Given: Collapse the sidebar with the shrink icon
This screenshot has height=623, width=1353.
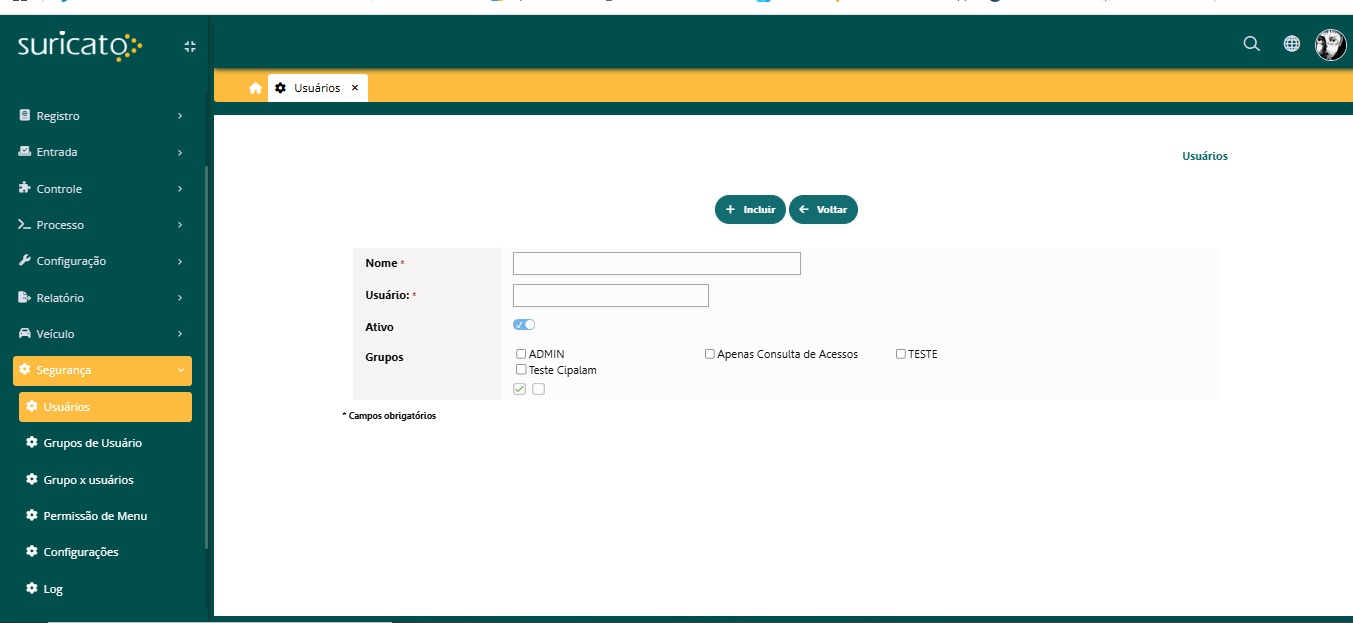Looking at the screenshot, I should click(190, 46).
